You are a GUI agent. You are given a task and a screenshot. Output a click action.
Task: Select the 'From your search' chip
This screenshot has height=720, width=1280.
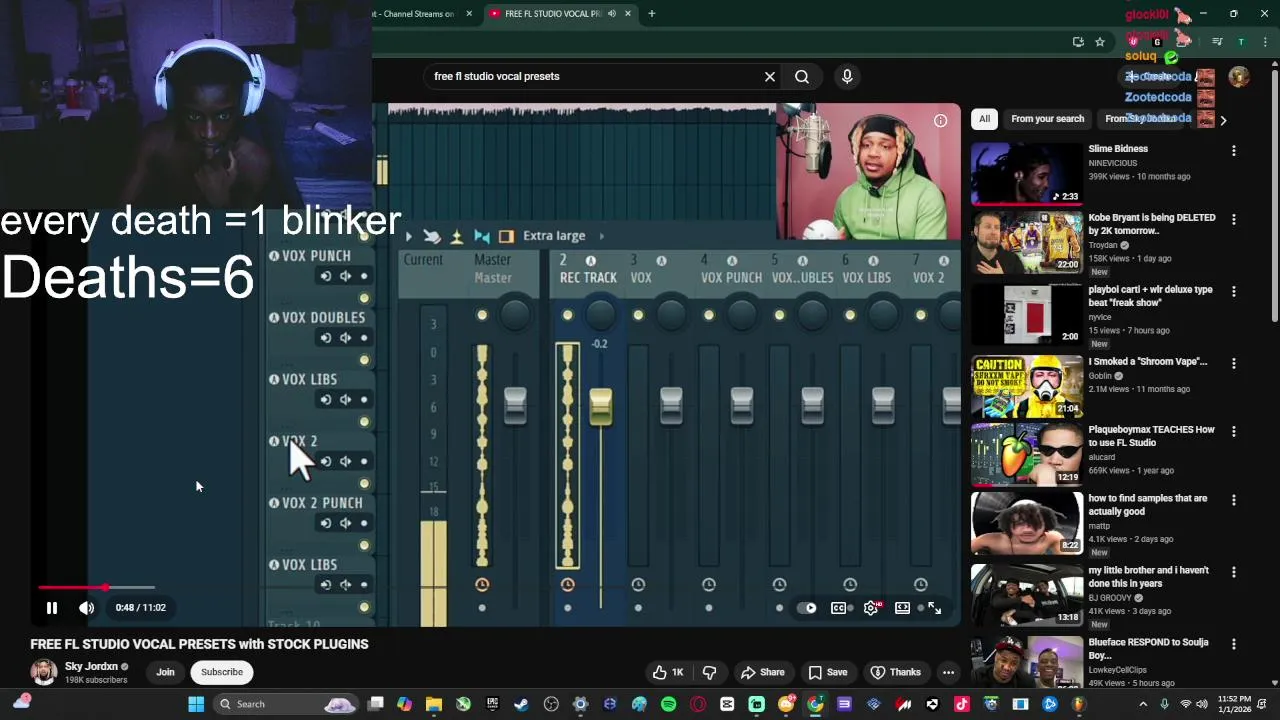1047,119
